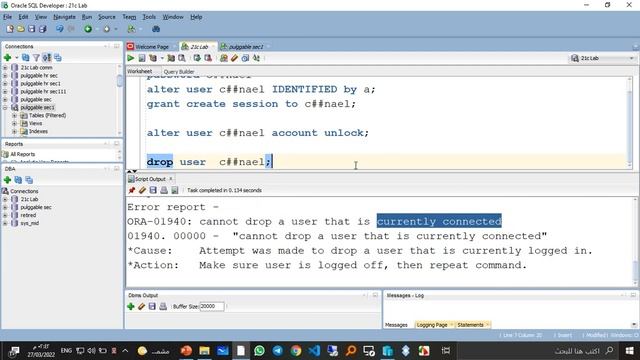Click the line 'alter user c##nael account unlock;'

[x=258, y=133]
